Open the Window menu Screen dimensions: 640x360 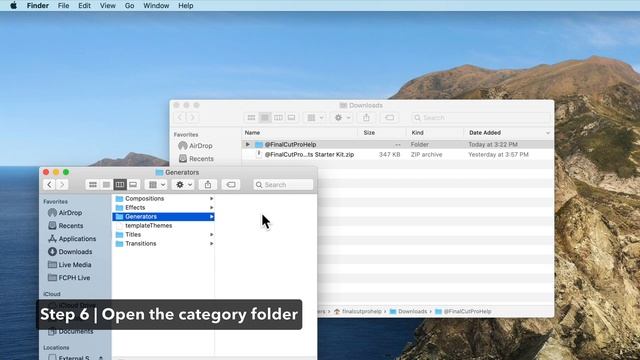pos(156,6)
